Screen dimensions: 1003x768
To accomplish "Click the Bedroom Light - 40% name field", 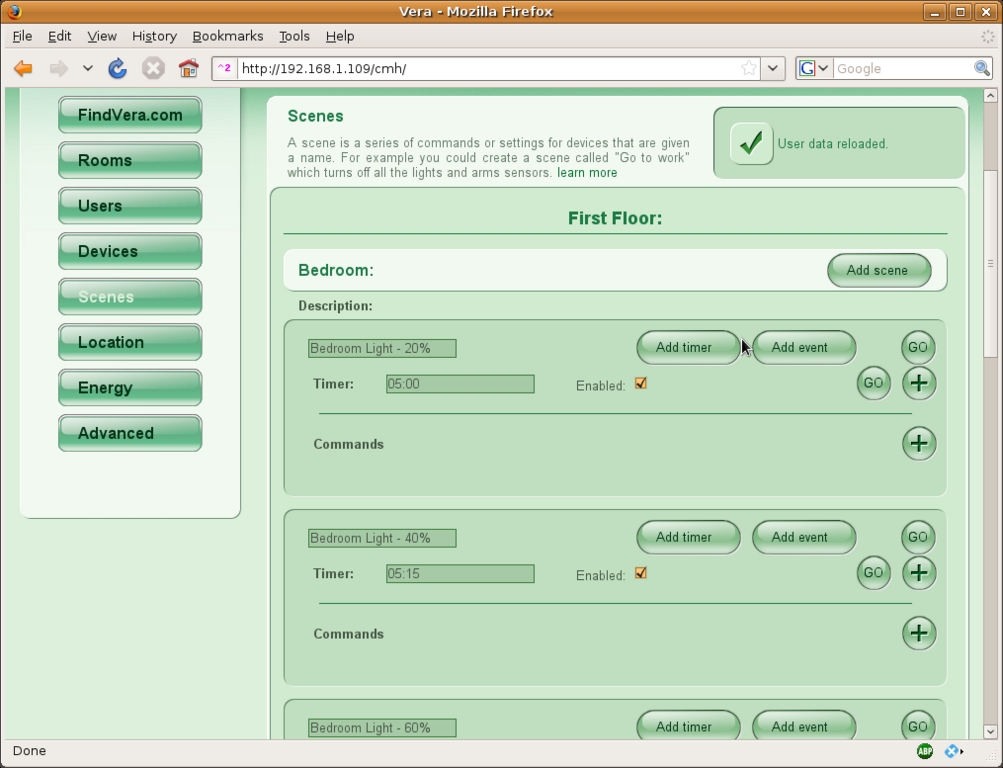I will click(x=382, y=538).
